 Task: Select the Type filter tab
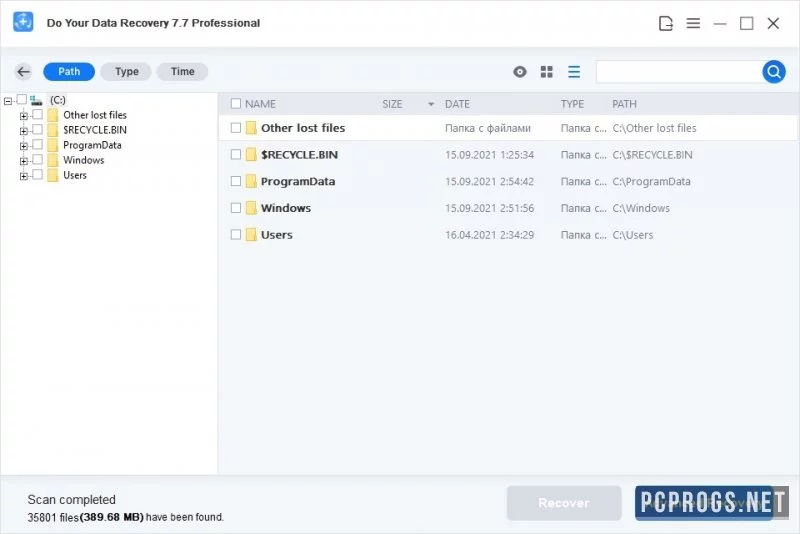click(126, 72)
